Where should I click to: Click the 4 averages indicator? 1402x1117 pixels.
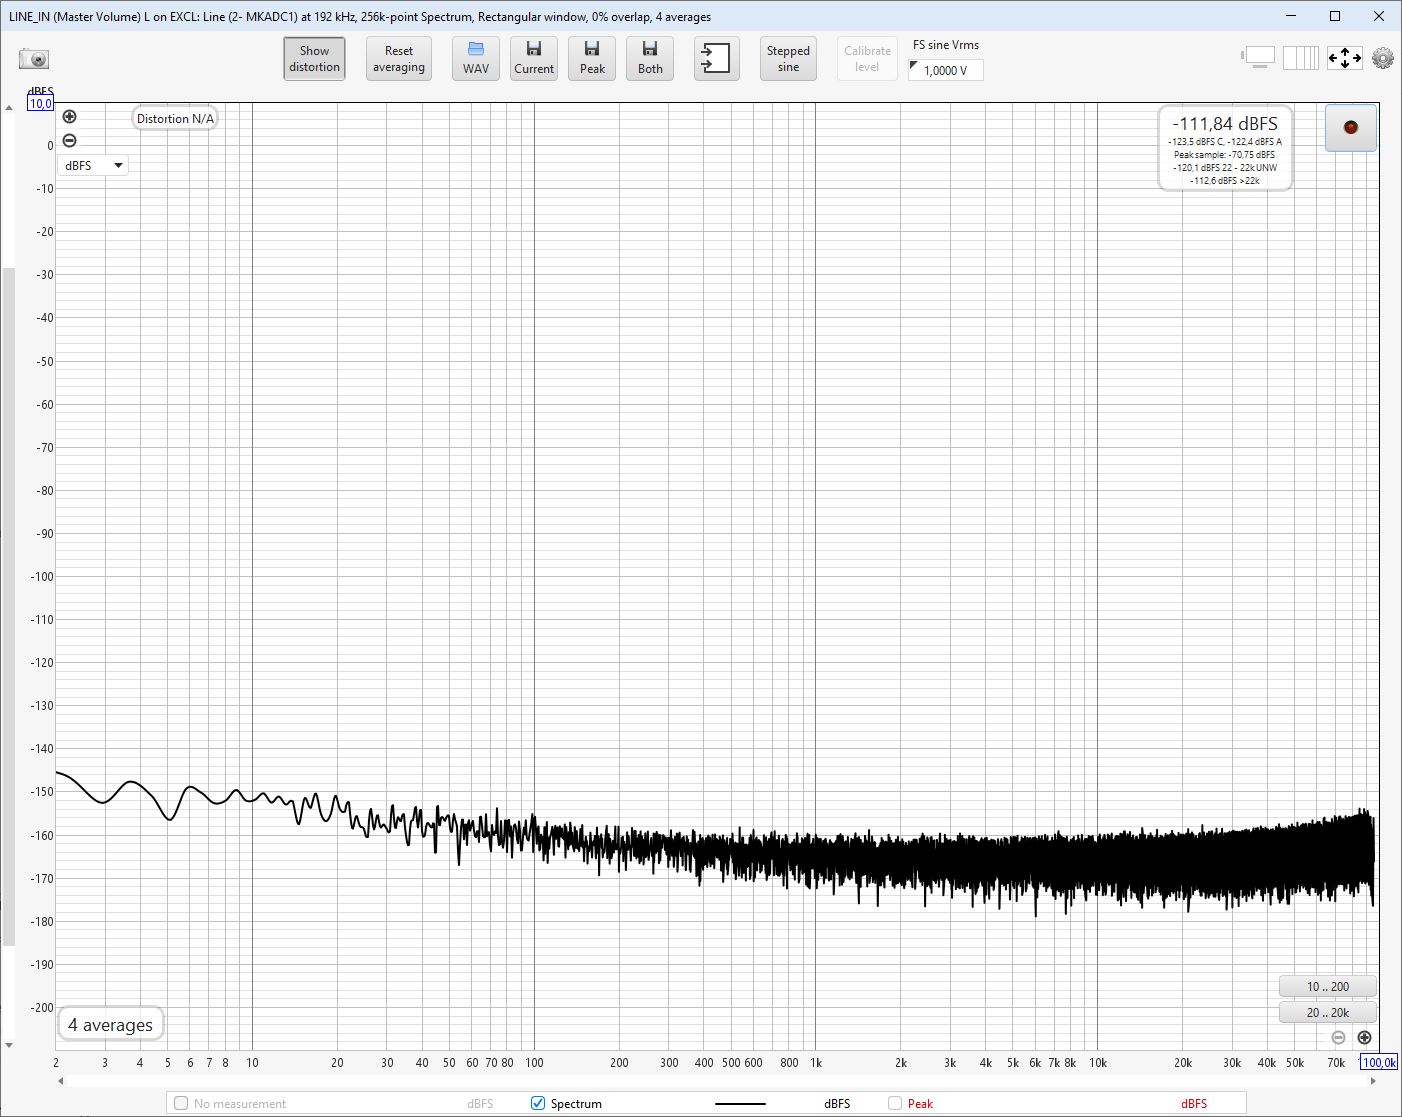[111, 1024]
